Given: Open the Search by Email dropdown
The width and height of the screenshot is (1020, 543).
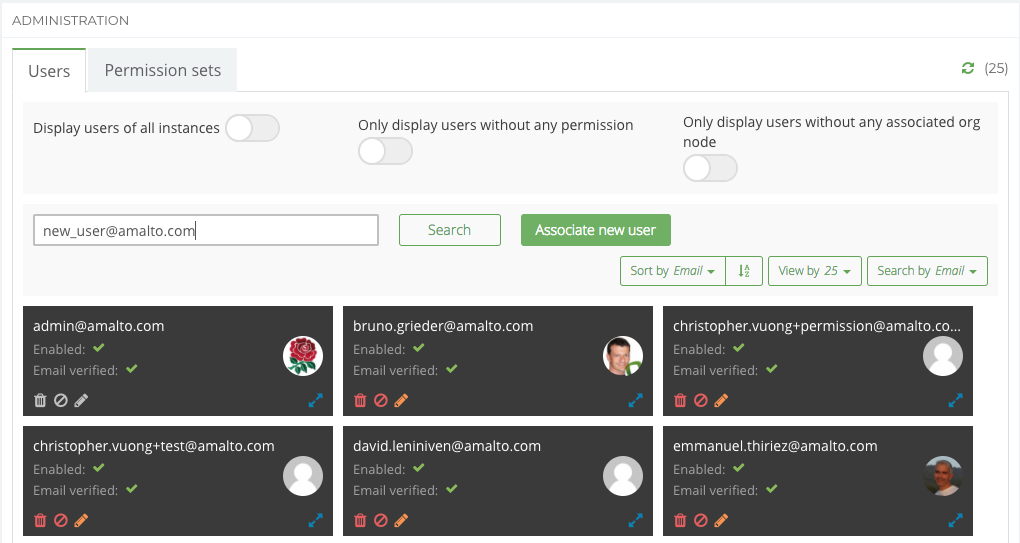Looking at the screenshot, I should point(927,271).
